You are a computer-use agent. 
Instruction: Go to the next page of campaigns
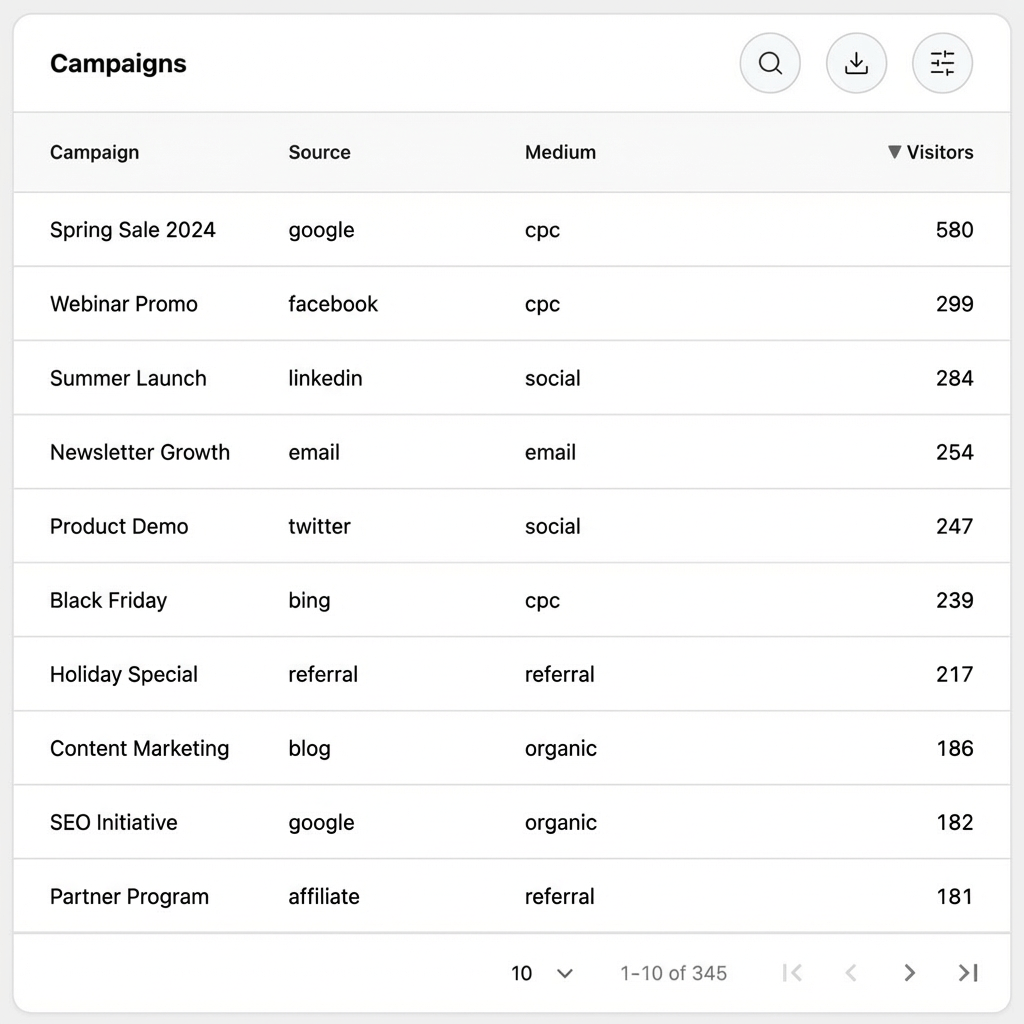909,972
